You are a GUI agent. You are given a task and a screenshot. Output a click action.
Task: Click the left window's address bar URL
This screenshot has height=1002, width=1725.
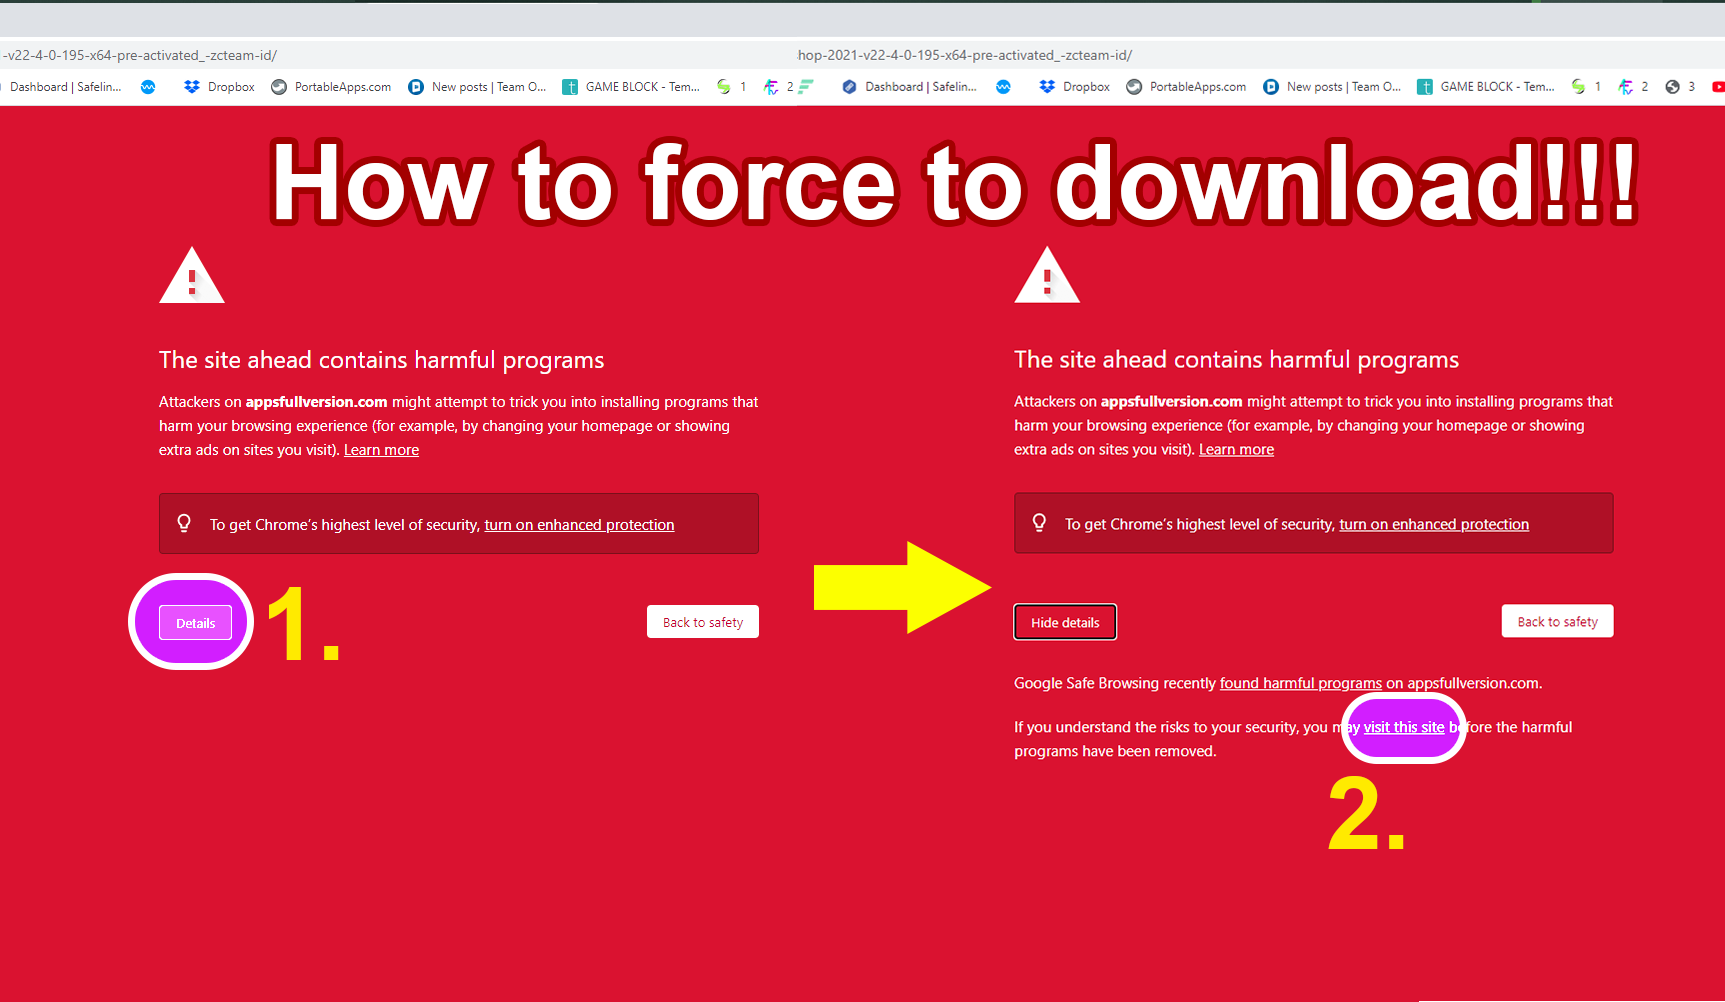tap(140, 55)
